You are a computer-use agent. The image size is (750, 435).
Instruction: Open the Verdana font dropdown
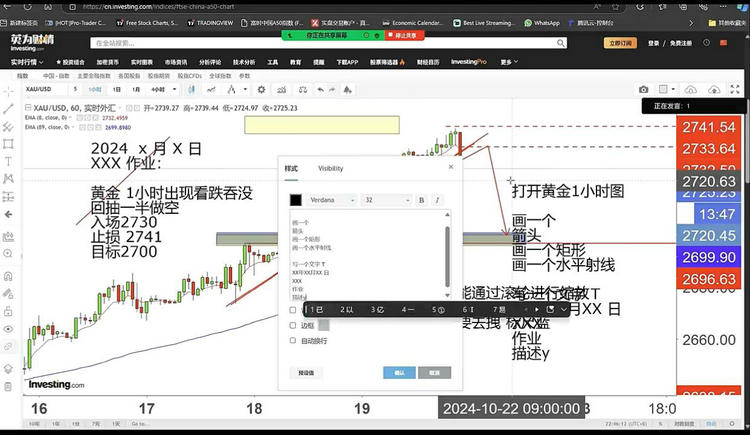[x=333, y=200]
